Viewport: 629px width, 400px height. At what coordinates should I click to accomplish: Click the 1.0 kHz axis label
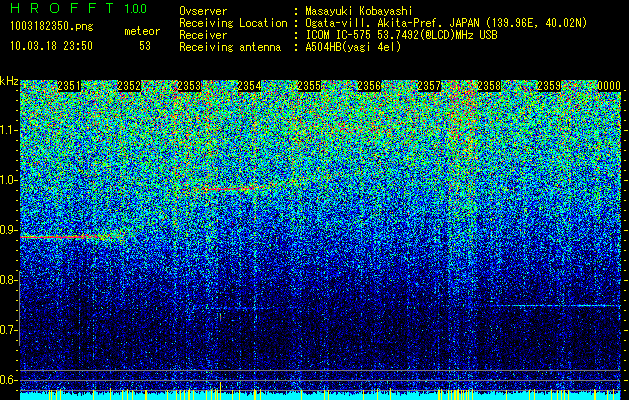pos(8,180)
